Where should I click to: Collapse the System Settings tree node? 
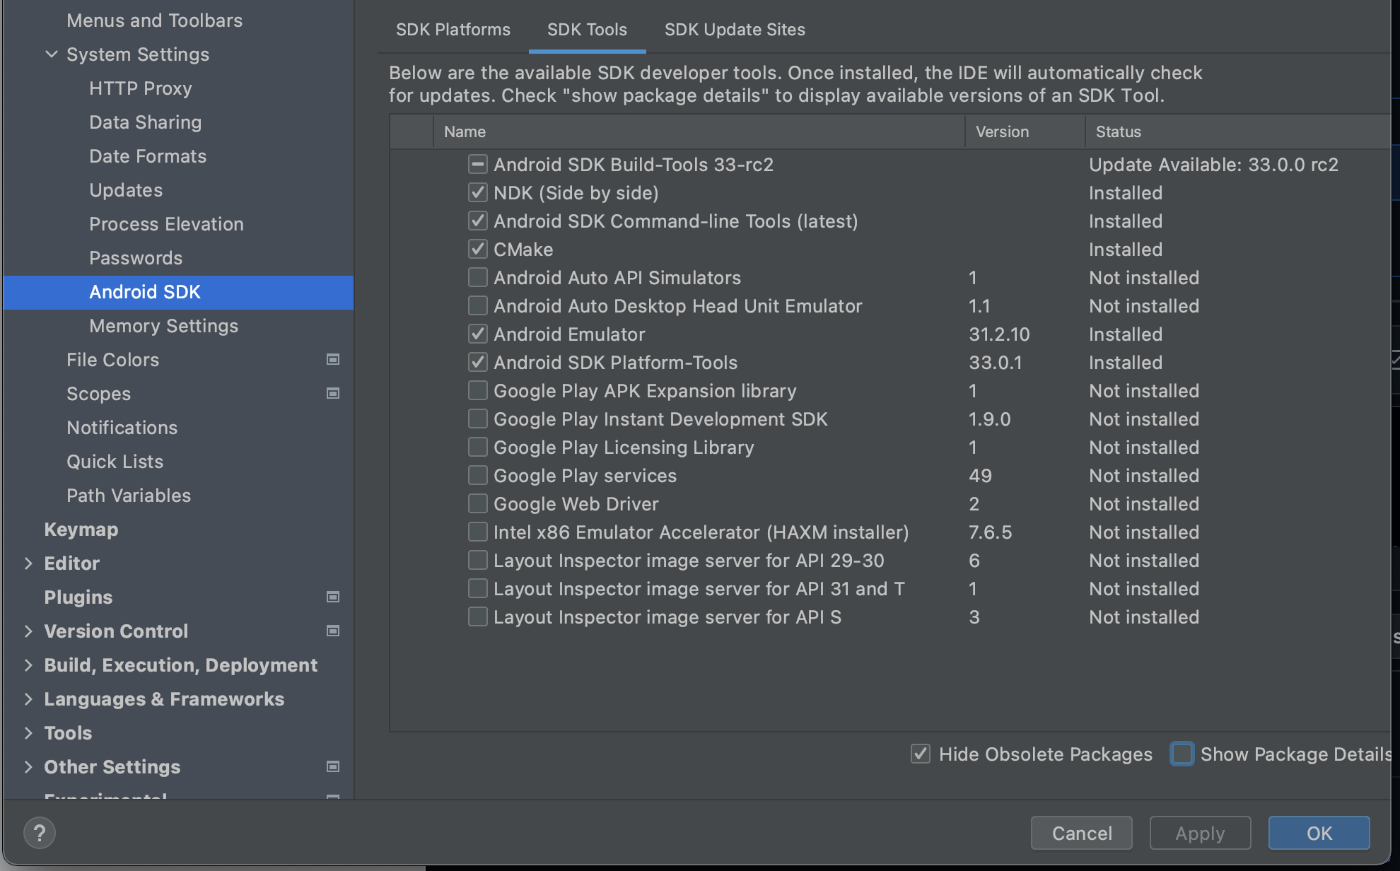point(51,54)
